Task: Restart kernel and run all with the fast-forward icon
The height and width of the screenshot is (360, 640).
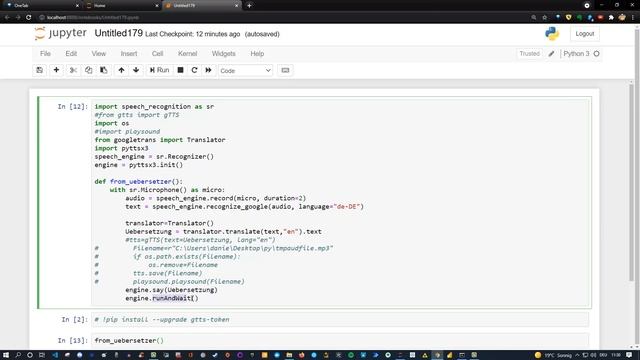Action: click(x=209, y=70)
